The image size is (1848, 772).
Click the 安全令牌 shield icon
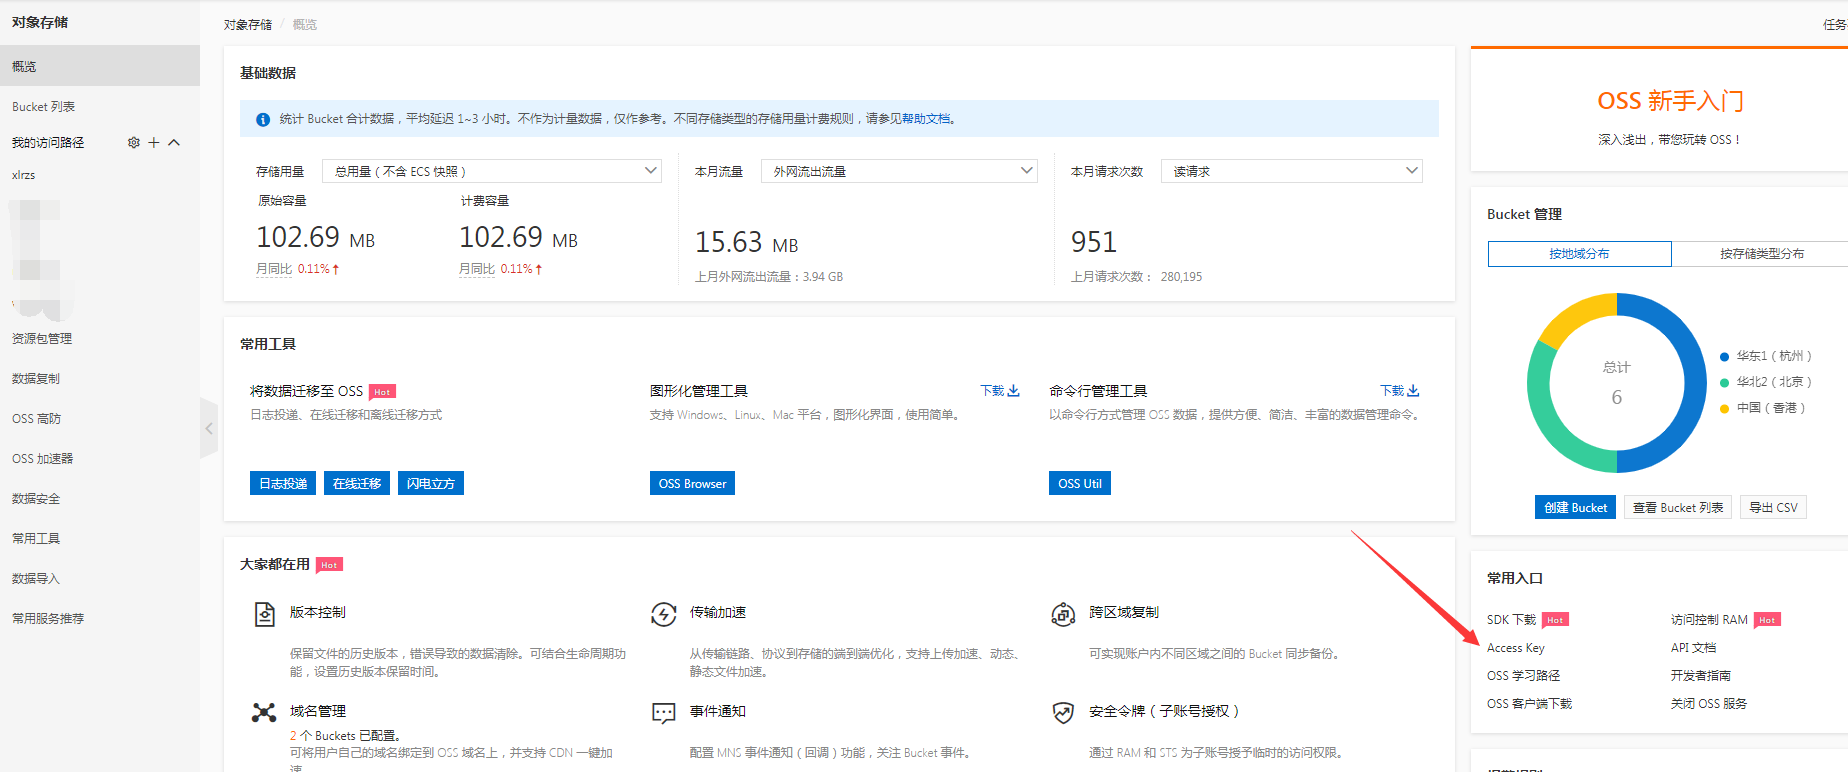pyautogui.click(x=1063, y=712)
